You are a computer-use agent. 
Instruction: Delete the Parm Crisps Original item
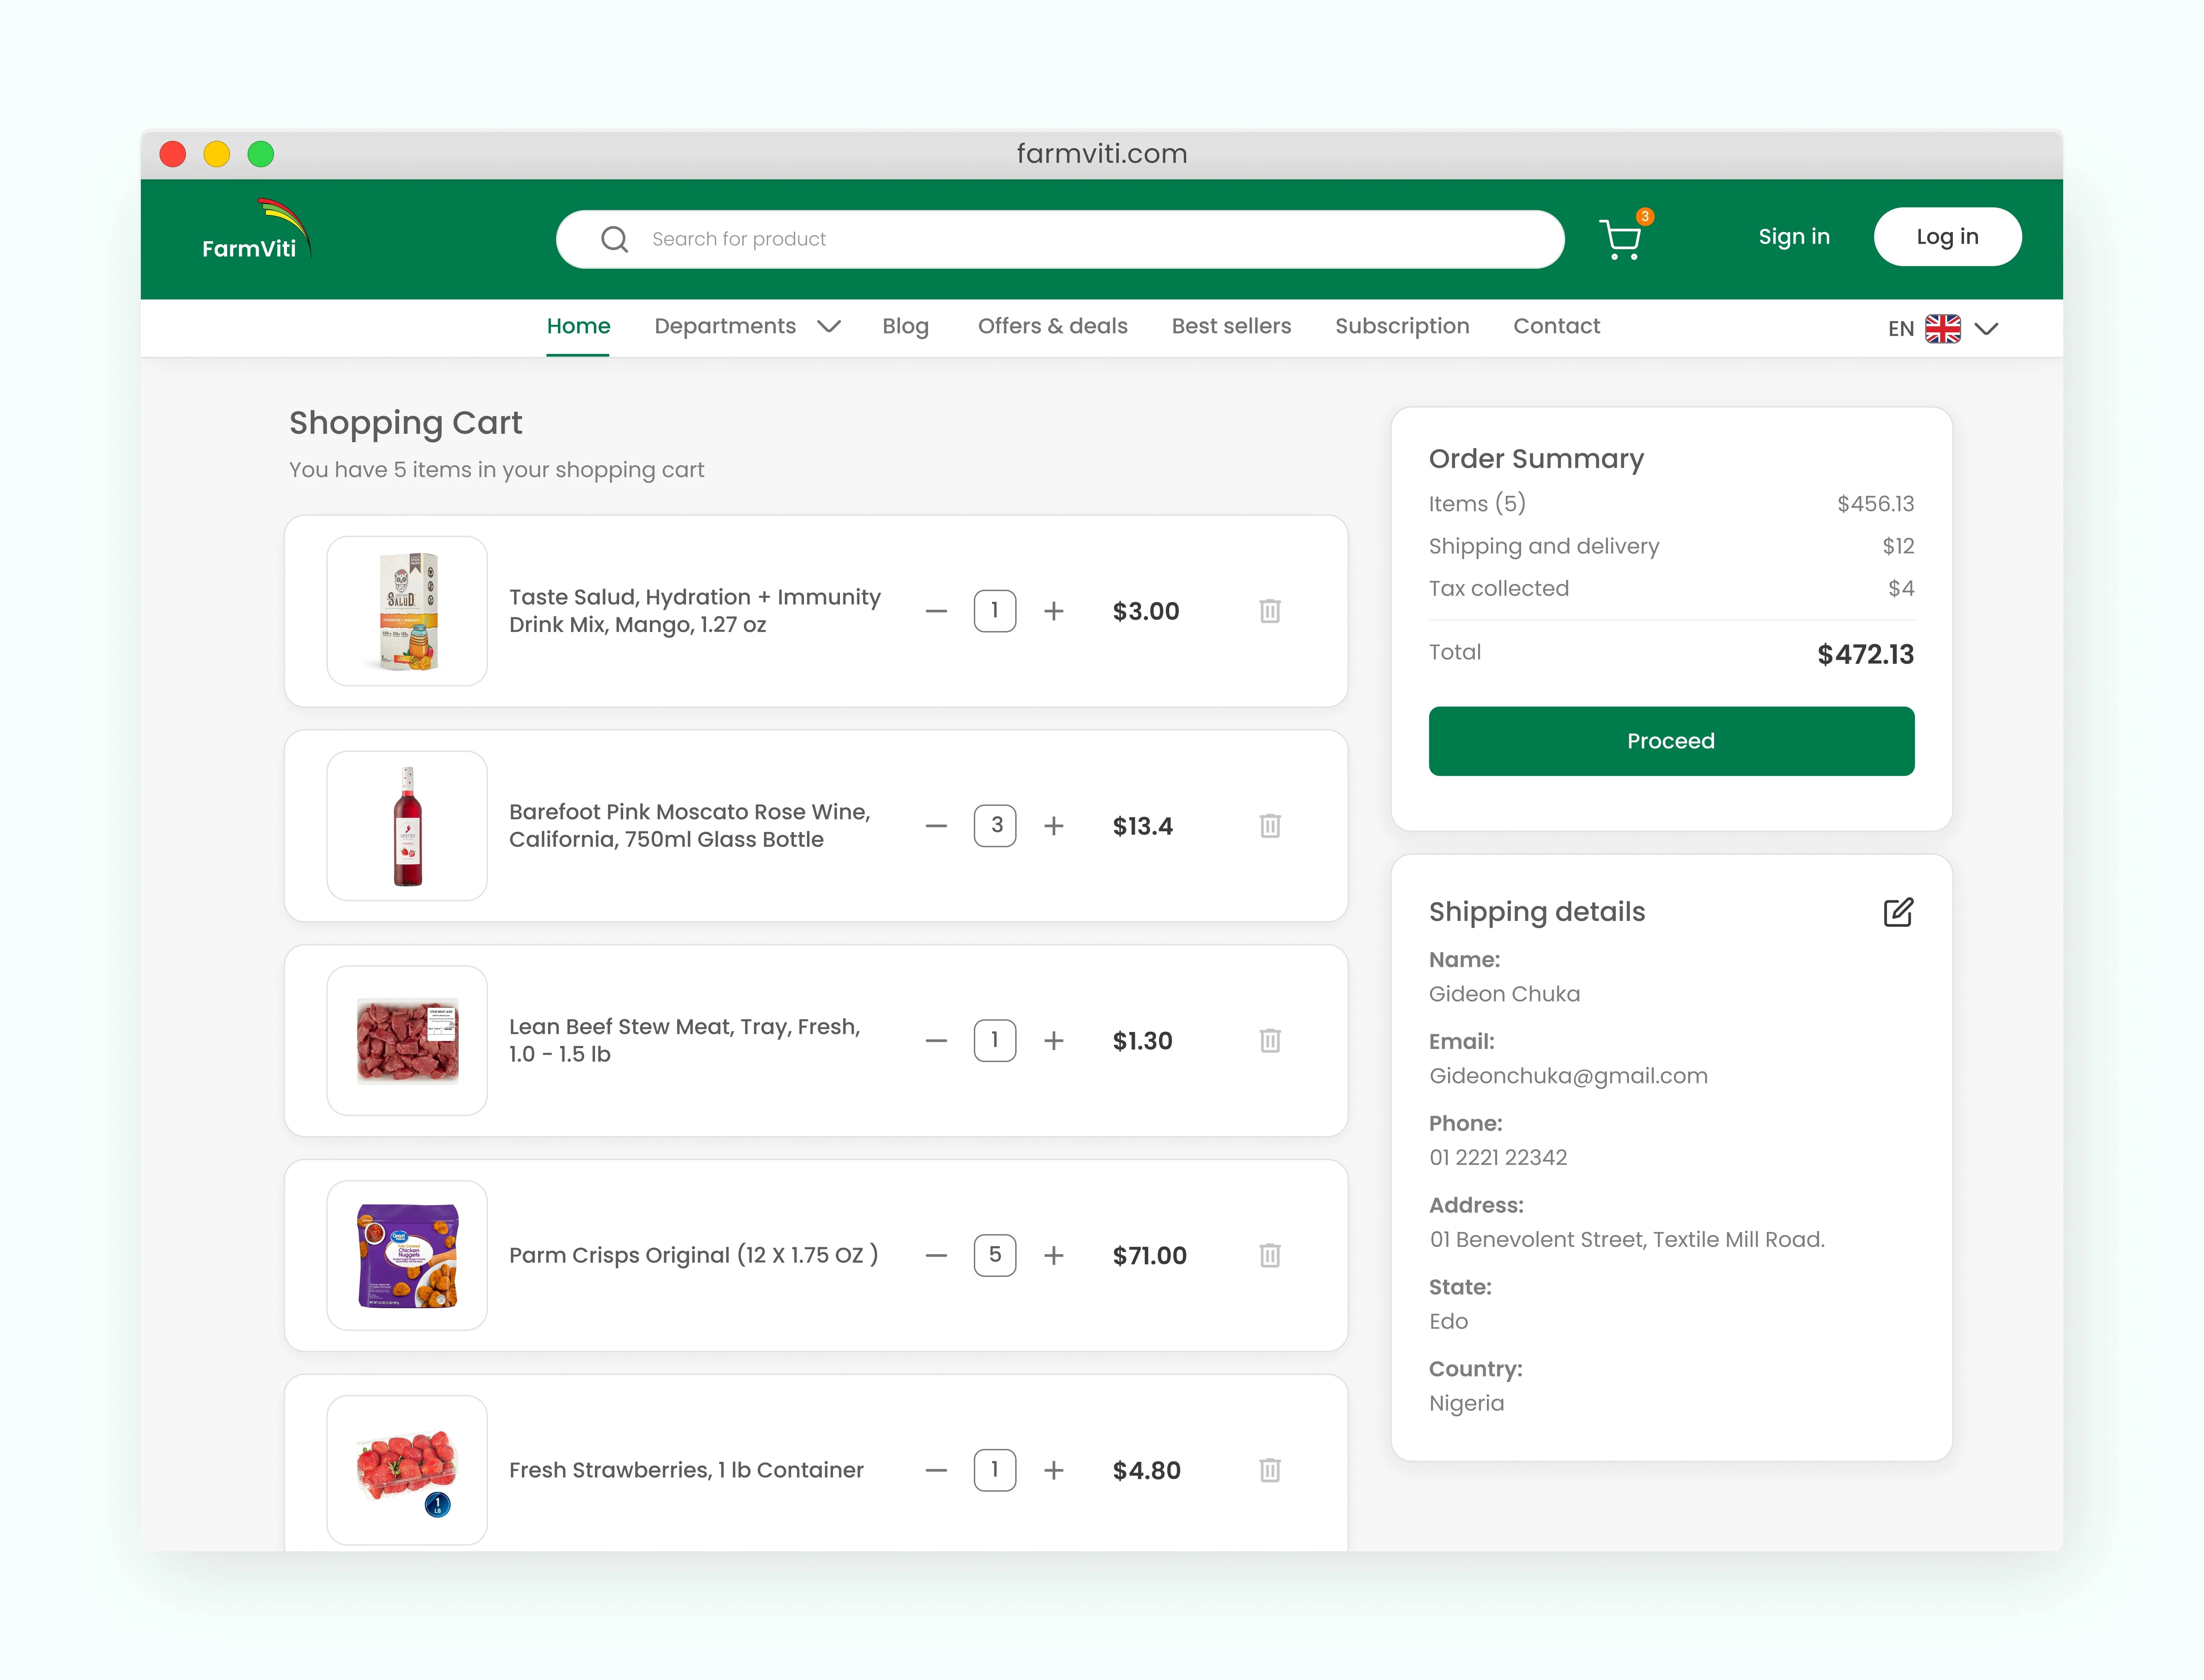[1270, 1255]
